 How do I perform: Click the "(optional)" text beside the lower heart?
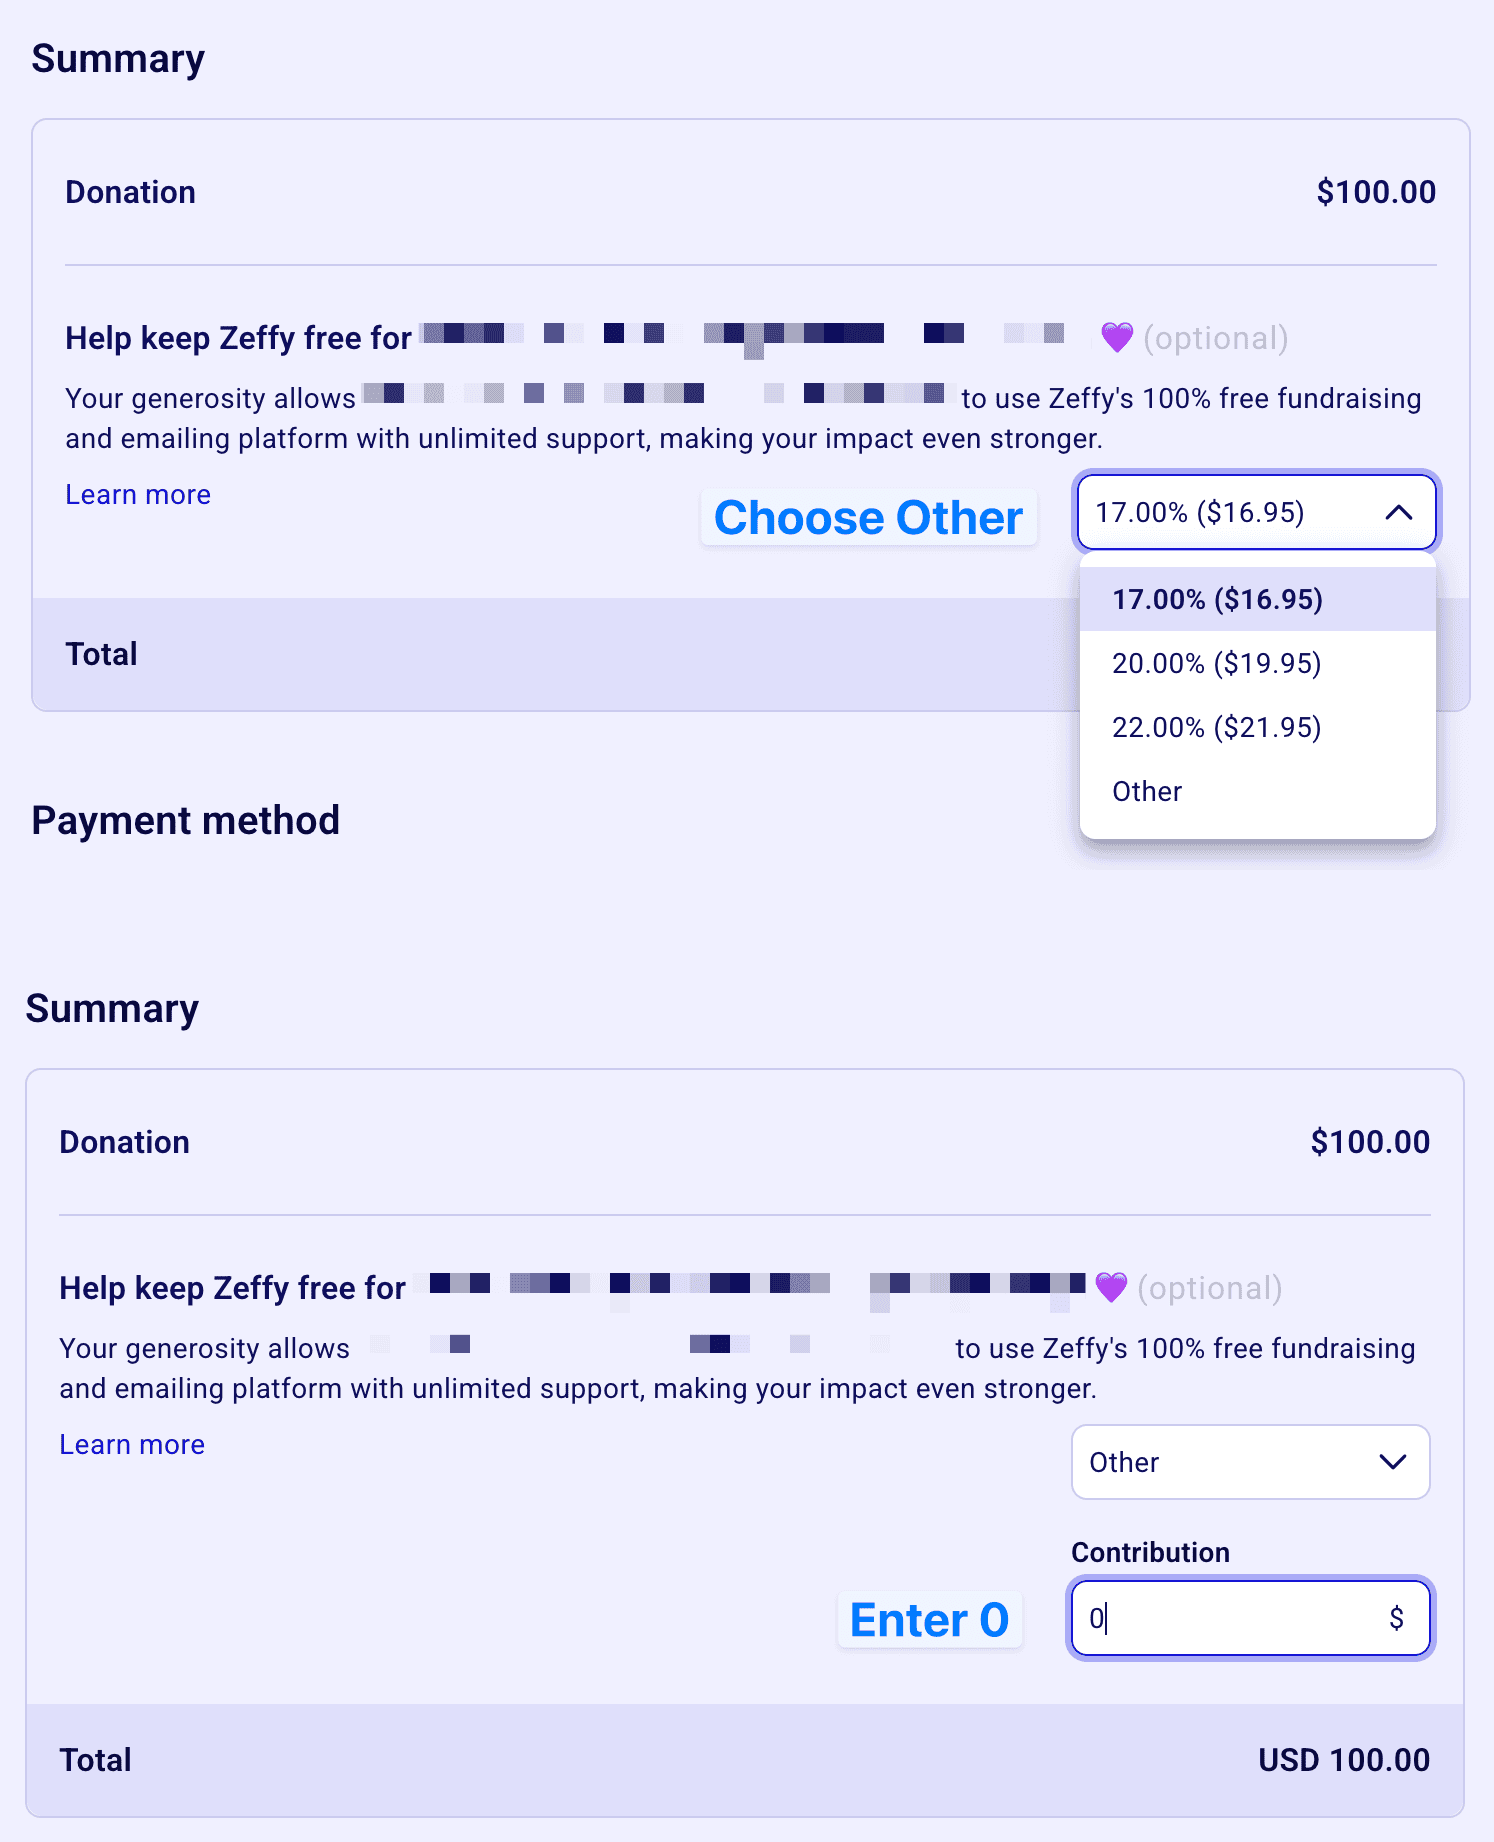tap(1209, 1288)
